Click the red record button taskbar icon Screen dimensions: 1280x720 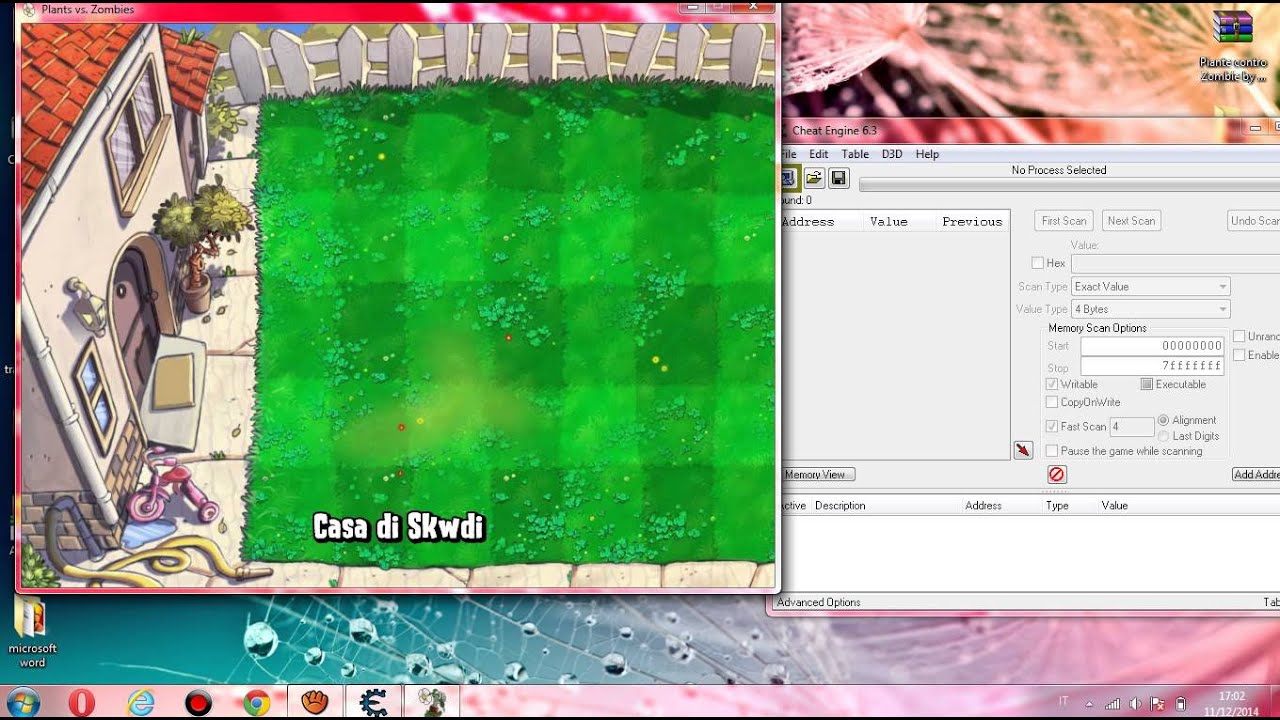click(x=199, y=703)
